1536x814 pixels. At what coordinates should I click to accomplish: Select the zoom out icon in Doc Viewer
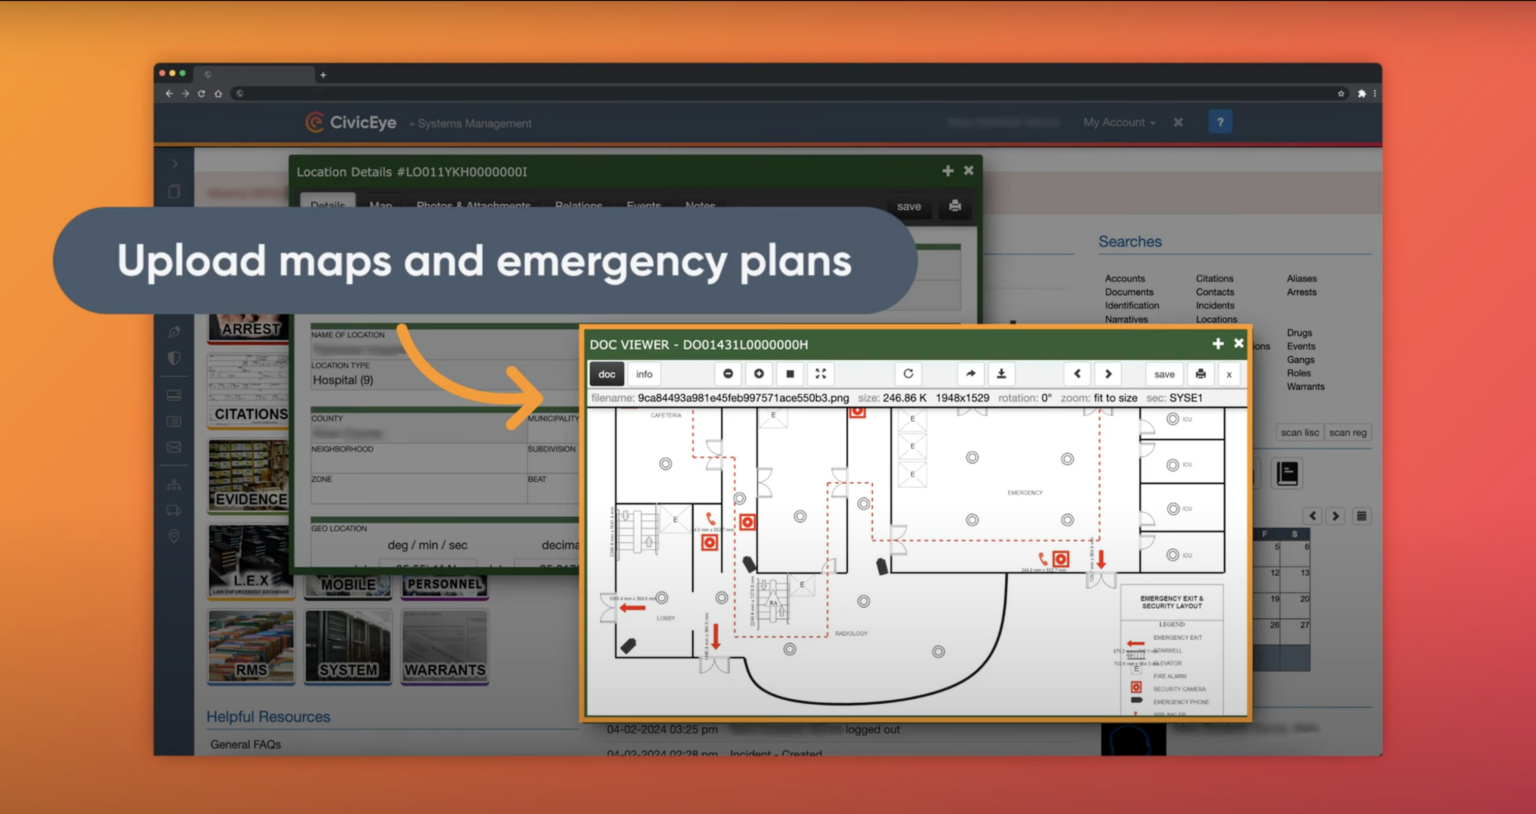point(728,373)
